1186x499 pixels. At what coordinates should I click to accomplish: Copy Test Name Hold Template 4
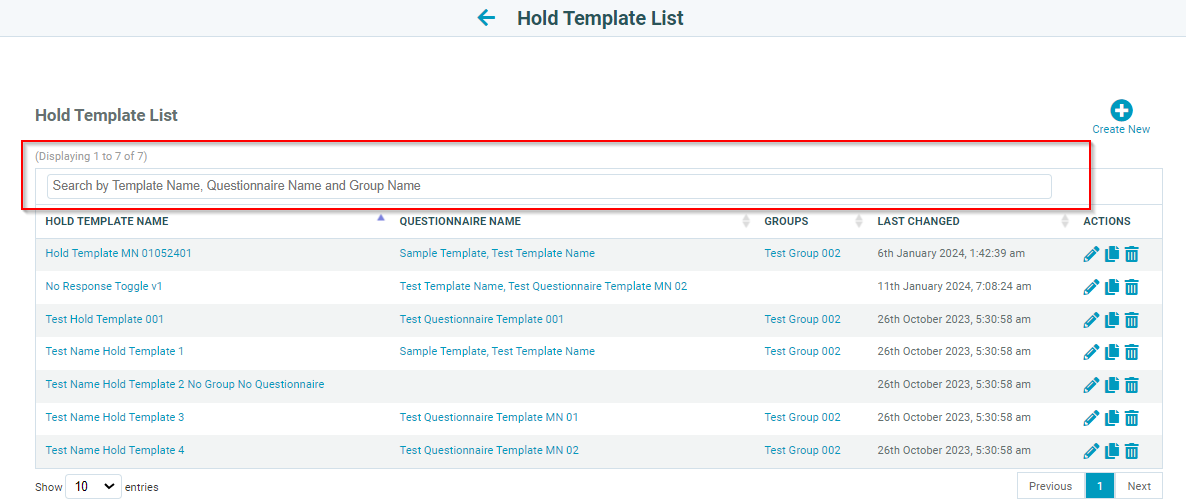point(1111,451)
